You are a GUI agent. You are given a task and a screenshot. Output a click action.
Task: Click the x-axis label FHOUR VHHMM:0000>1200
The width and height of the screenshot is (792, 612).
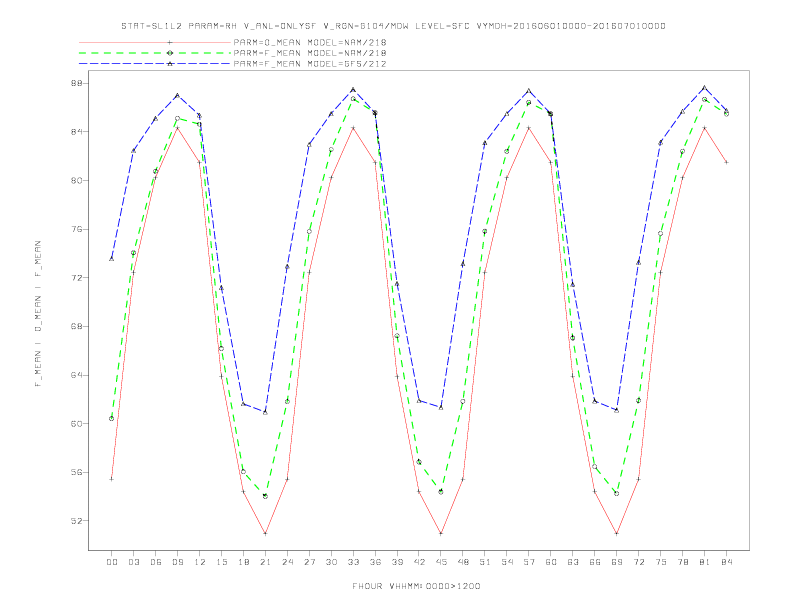tap(416, 586)
